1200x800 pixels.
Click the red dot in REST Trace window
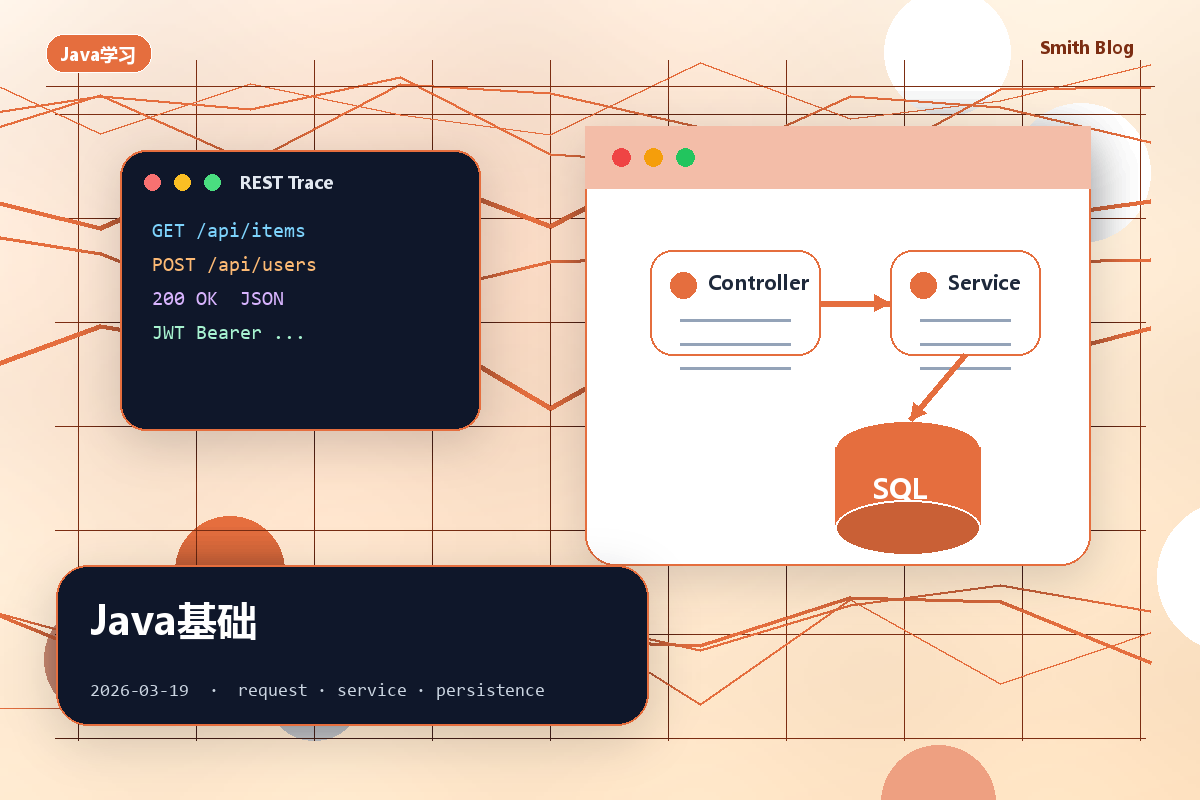[x=153, y=182]
